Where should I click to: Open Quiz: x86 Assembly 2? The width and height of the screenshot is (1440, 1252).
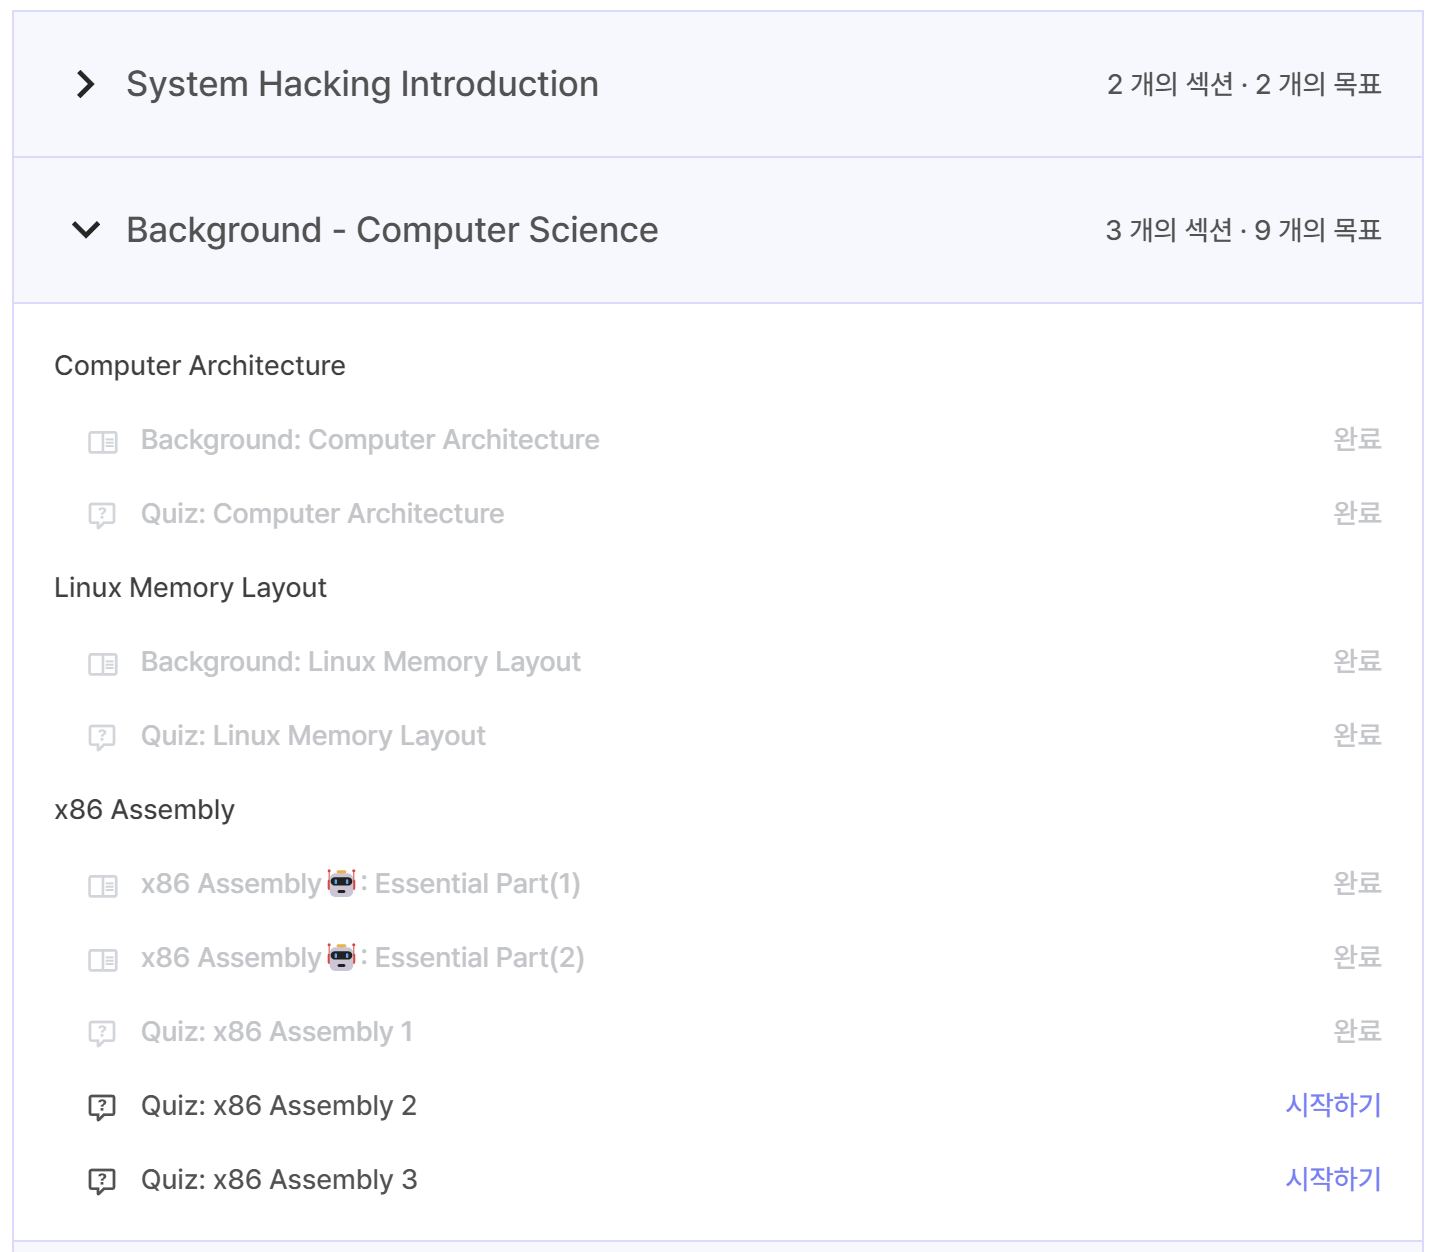(x=279, y=1106)
